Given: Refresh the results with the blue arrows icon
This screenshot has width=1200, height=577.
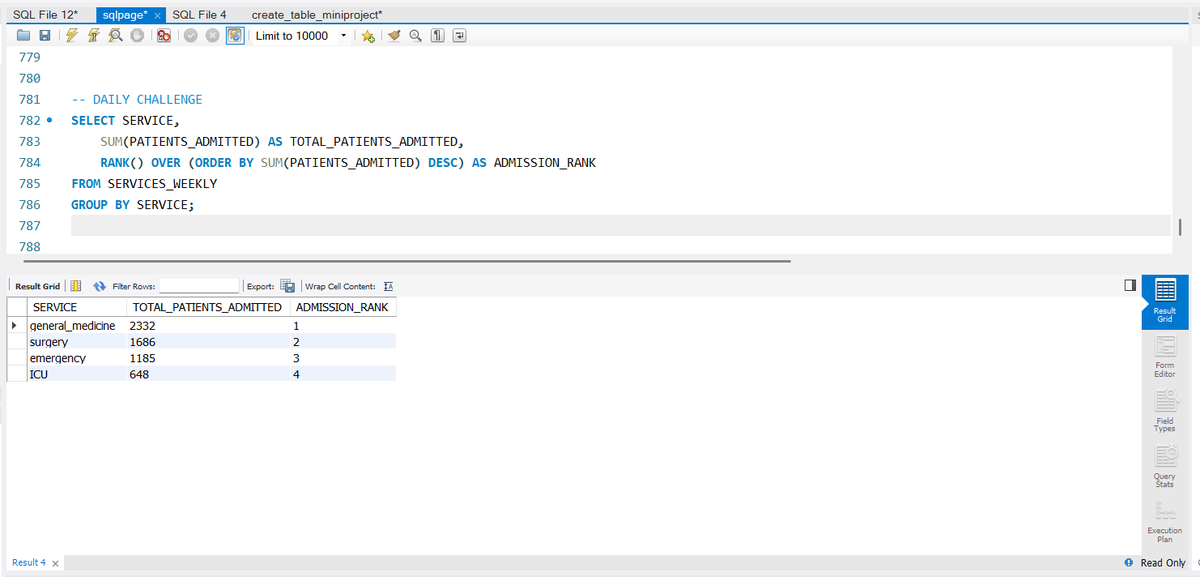Looking at the screenshot, I should click(x=100, y=286).
